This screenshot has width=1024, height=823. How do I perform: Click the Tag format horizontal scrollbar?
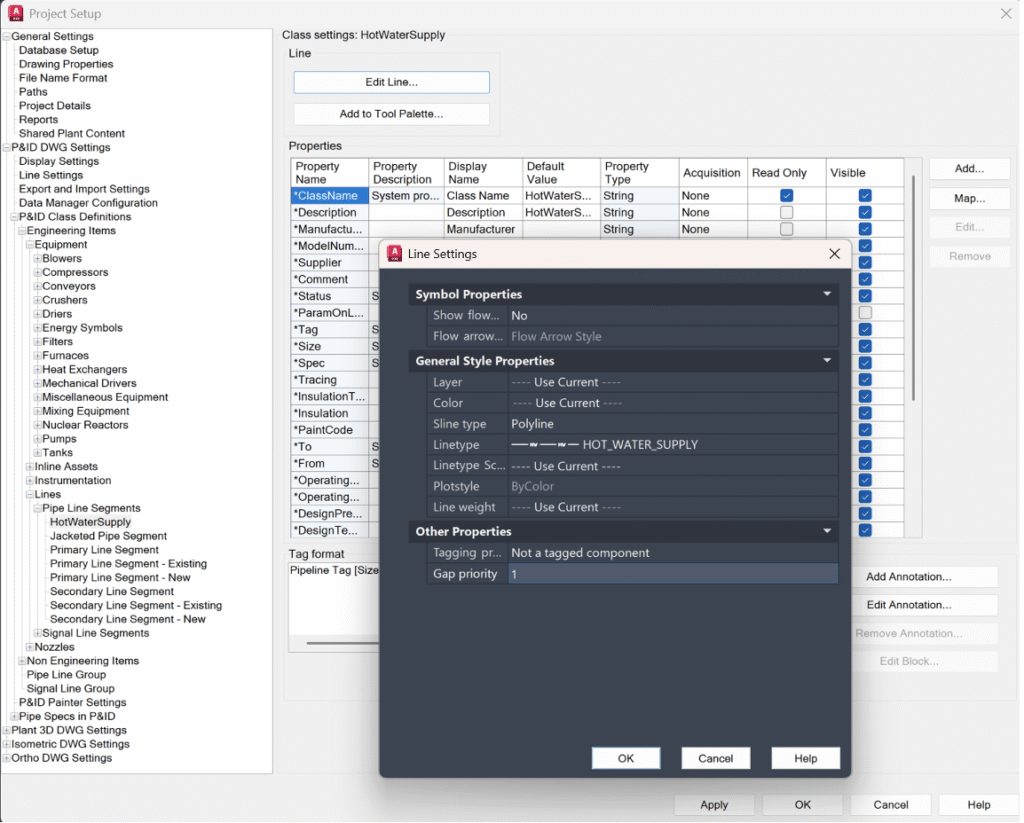pyautogui.click(x=342, y=643)
